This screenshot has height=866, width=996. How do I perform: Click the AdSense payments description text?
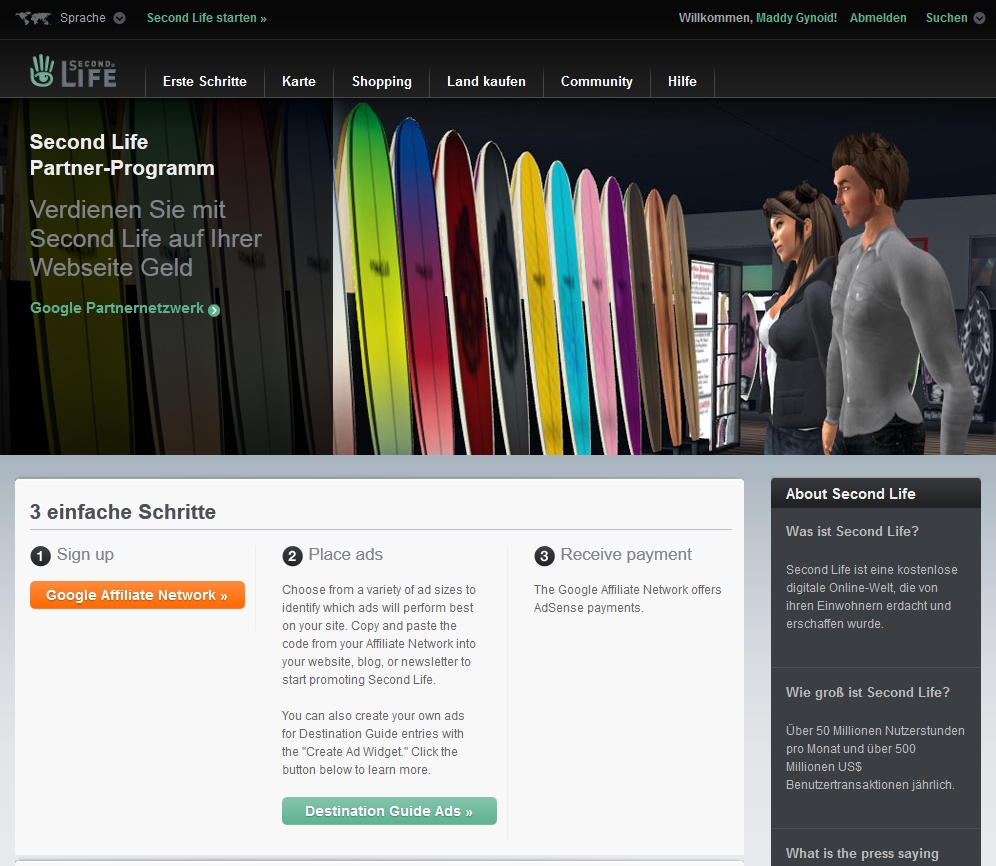[x=628, y=599]
